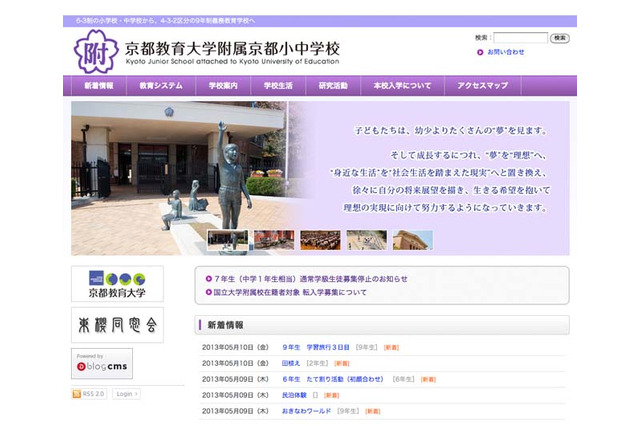Open the 田植え news article
Screen dimensions: 640x426
291,363
